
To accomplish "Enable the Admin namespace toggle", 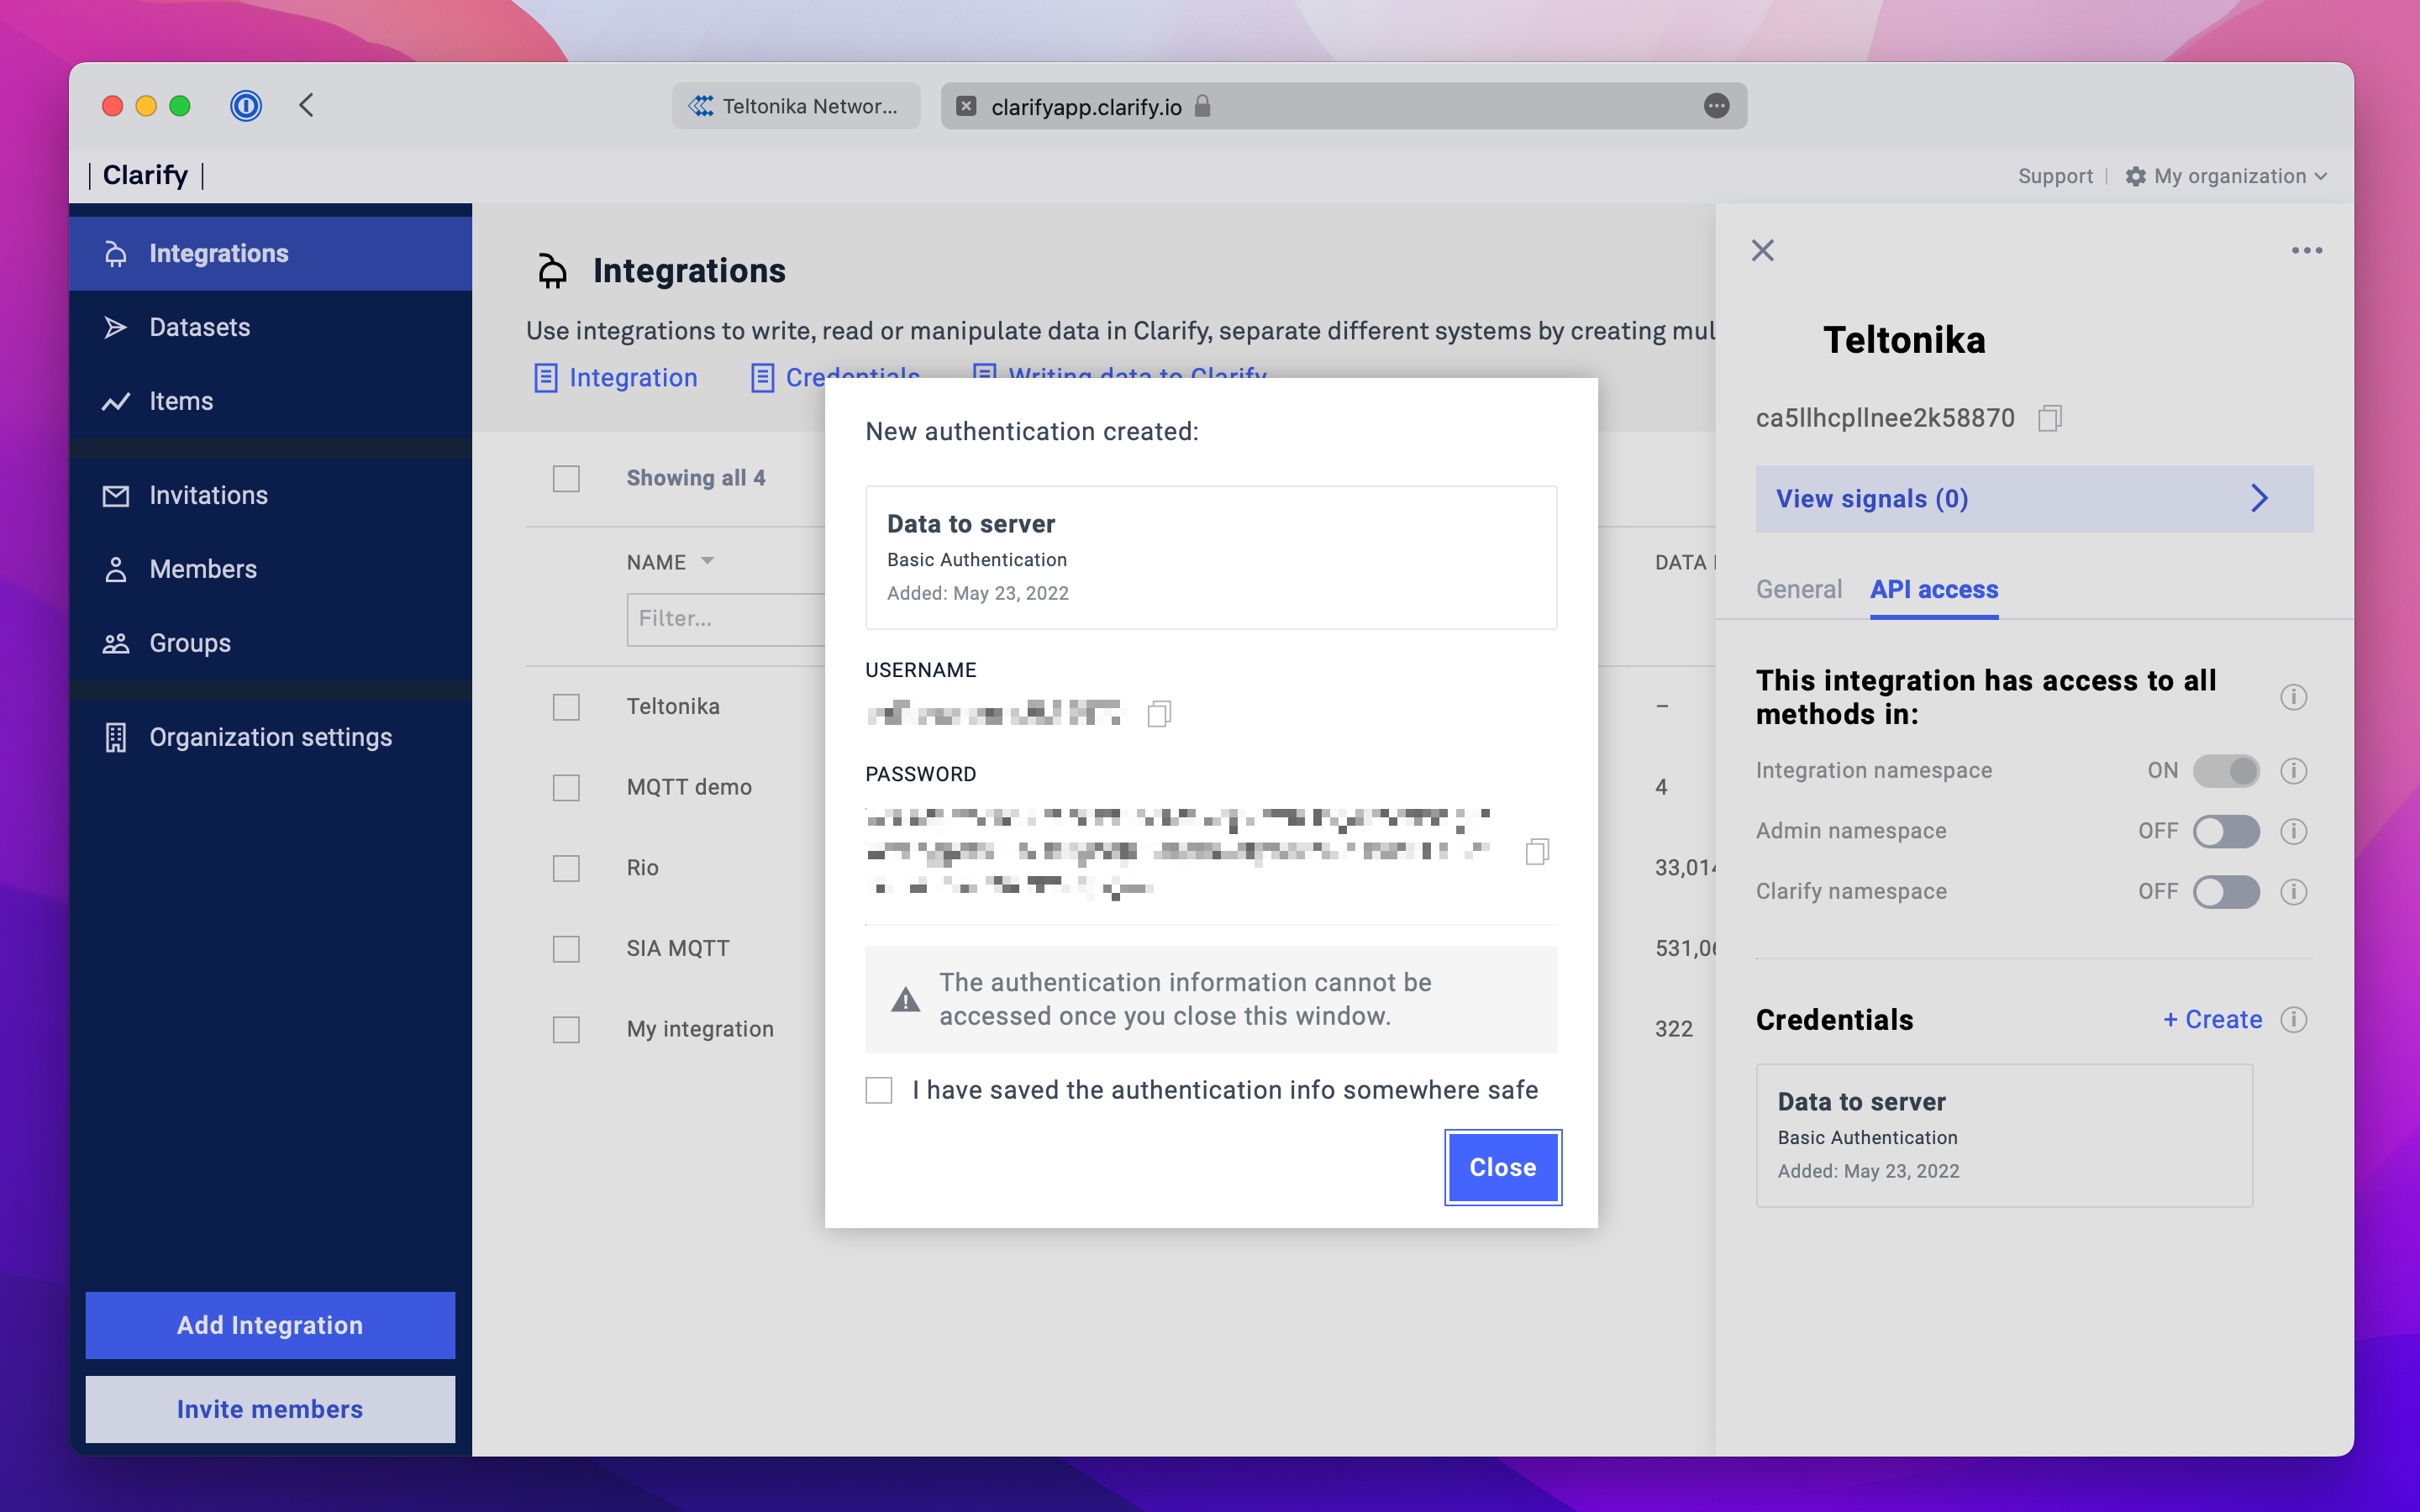I will (x=2225, y=831).
